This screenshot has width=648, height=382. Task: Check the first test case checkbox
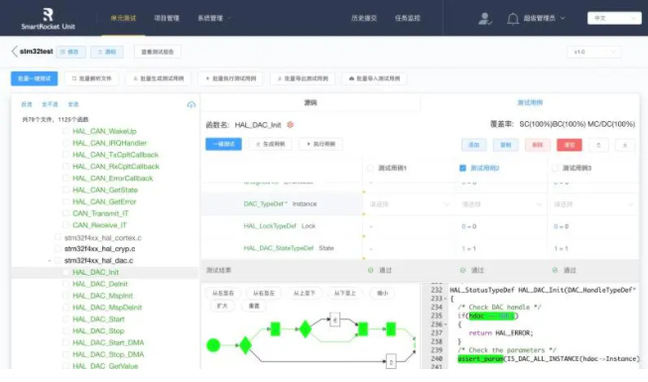tap(370, 168)
